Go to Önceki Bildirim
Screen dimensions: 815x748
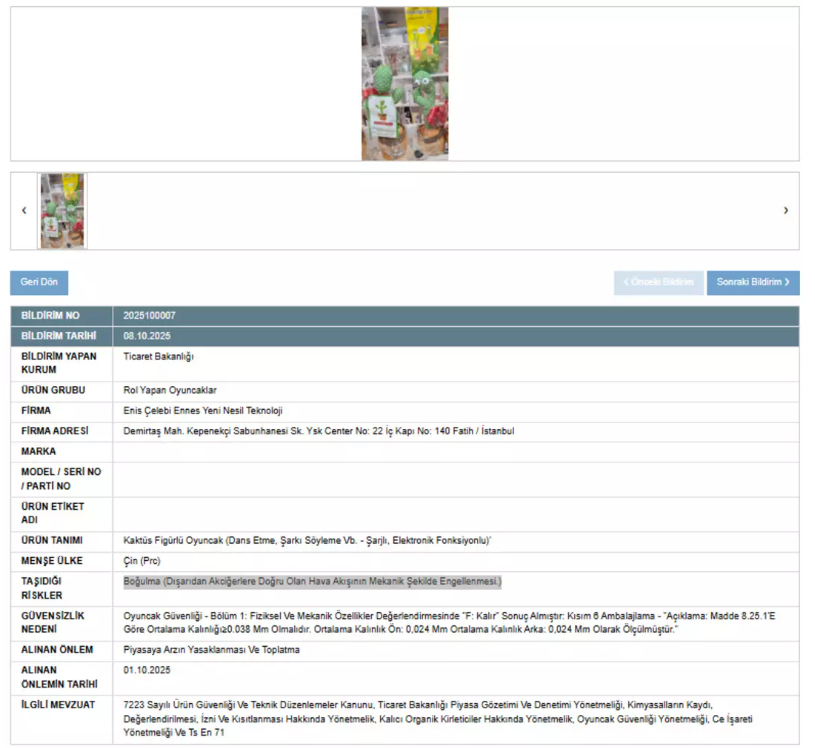658,282
